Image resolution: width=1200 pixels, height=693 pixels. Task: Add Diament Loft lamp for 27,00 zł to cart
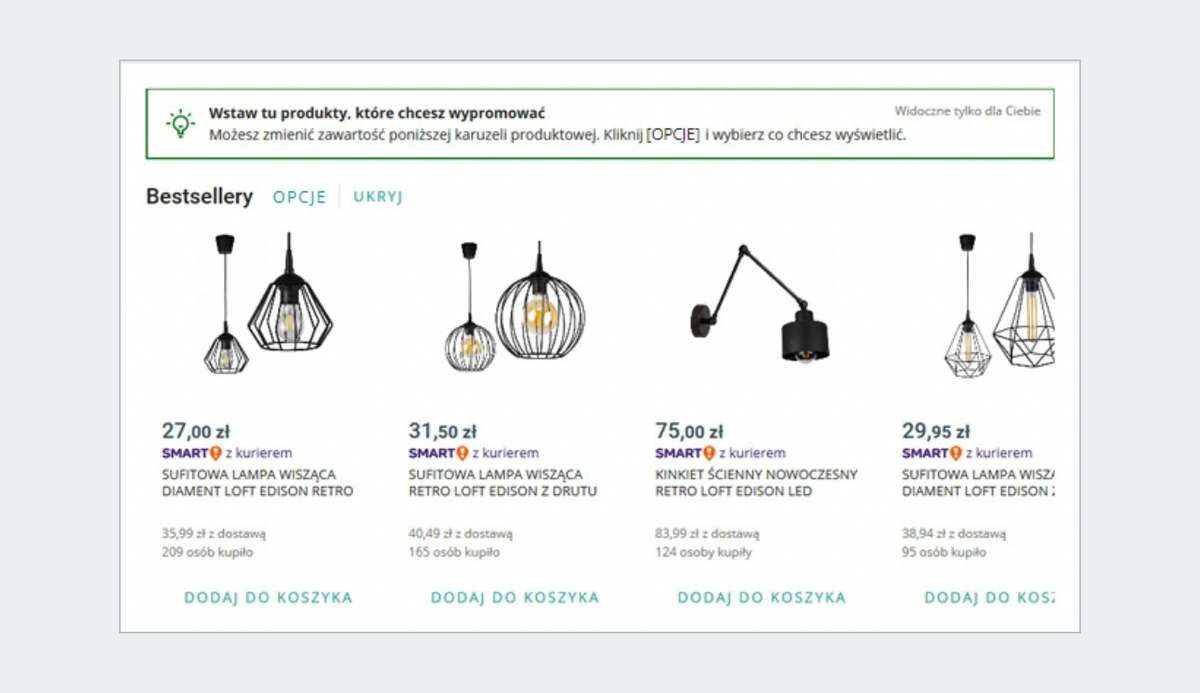click(268, 598)
